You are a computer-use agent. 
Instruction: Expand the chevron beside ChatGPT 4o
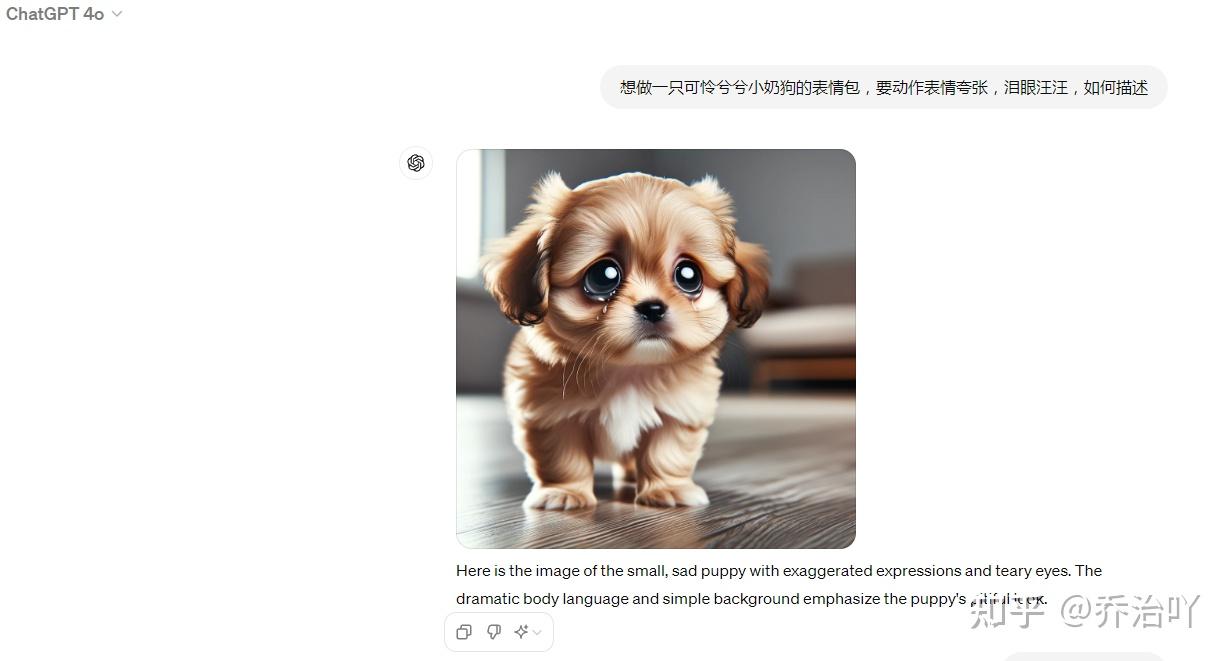click(x=117, y=14)
